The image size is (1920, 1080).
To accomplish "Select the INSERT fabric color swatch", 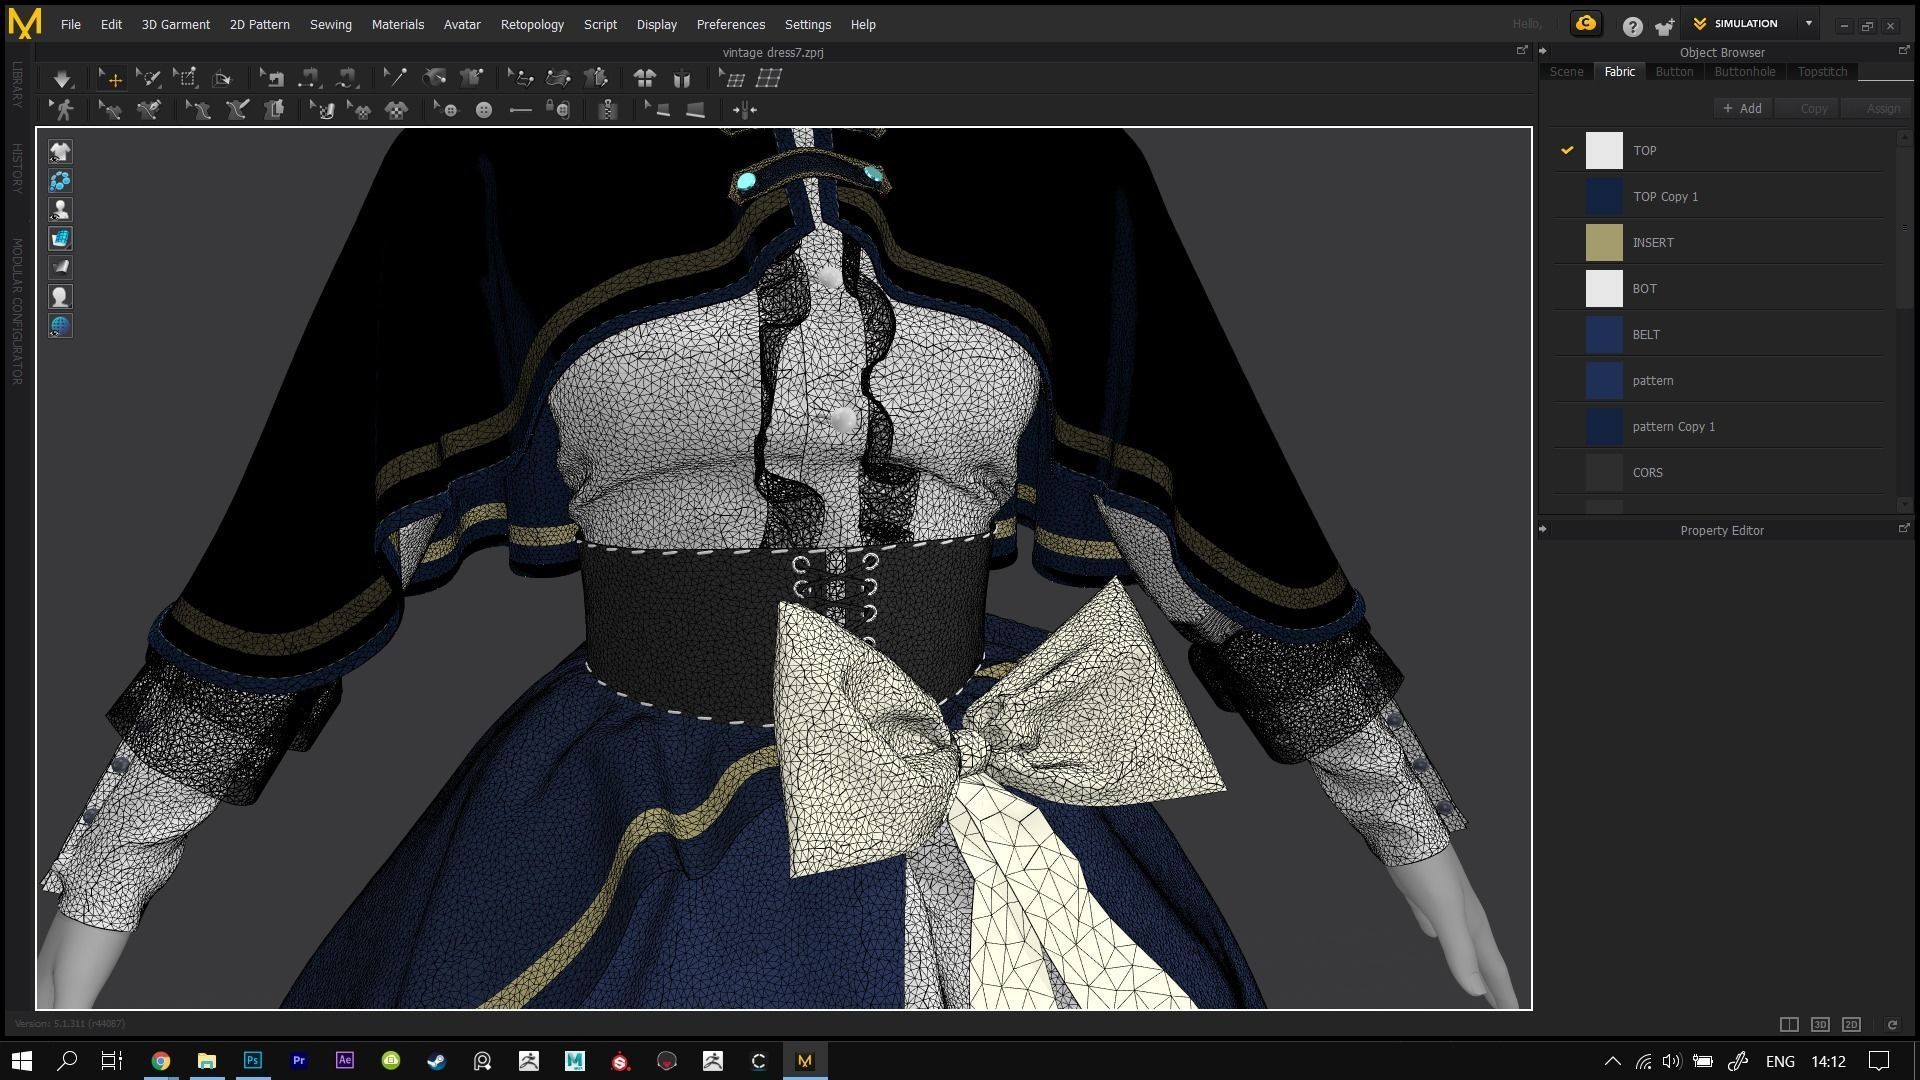I will 1604,242.
